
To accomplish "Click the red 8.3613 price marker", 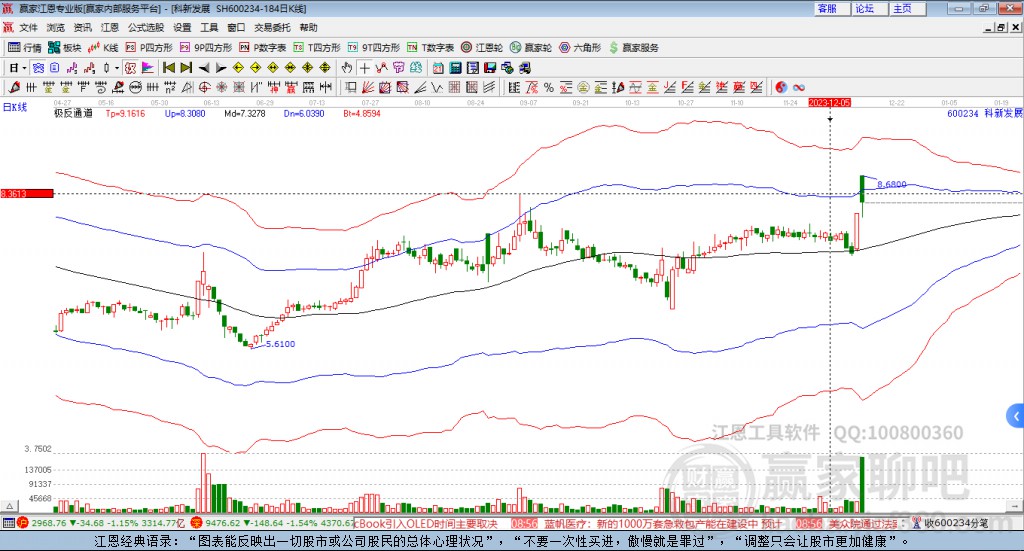I will (27, 193).
